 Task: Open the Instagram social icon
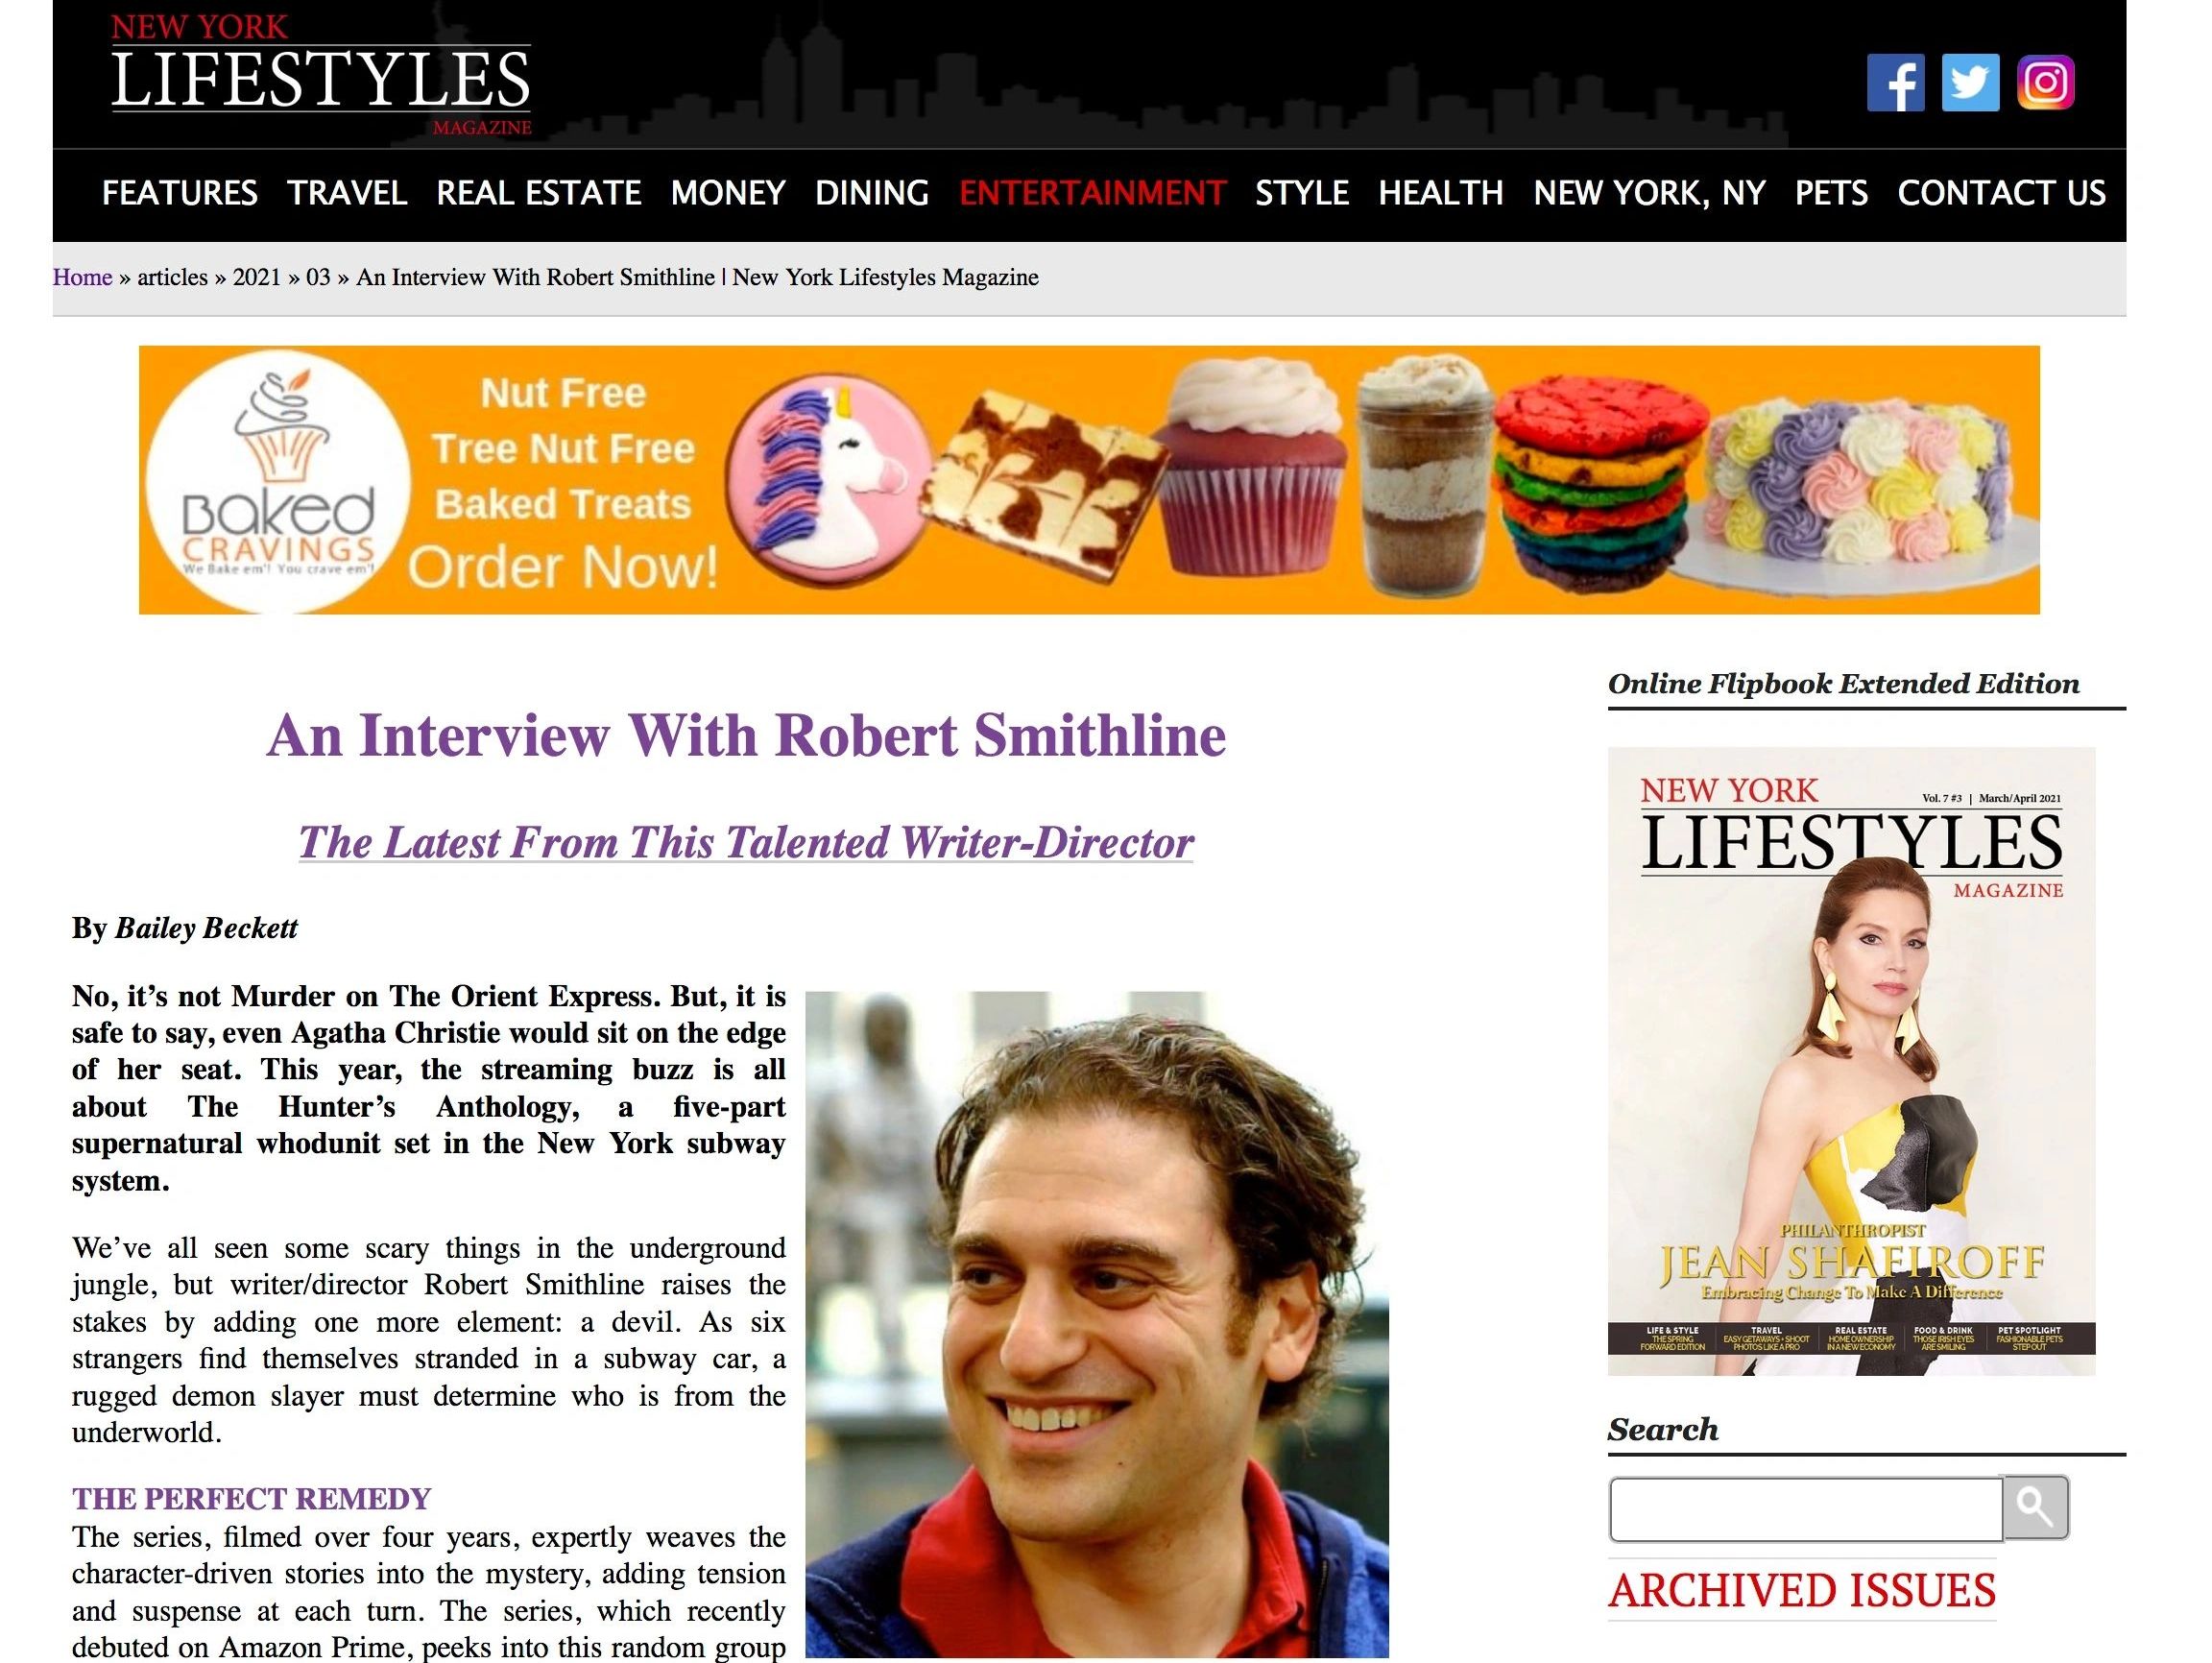coord(2045,82)
